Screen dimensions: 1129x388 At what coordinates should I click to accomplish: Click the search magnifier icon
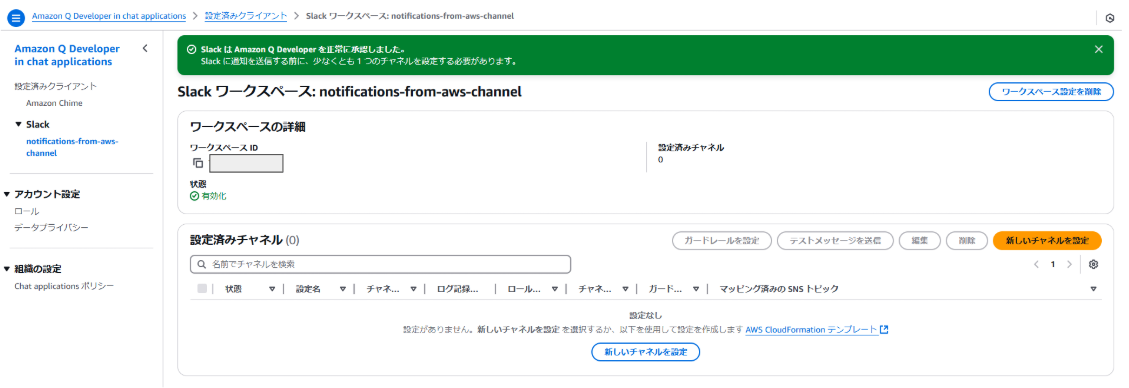click(201, 264)
